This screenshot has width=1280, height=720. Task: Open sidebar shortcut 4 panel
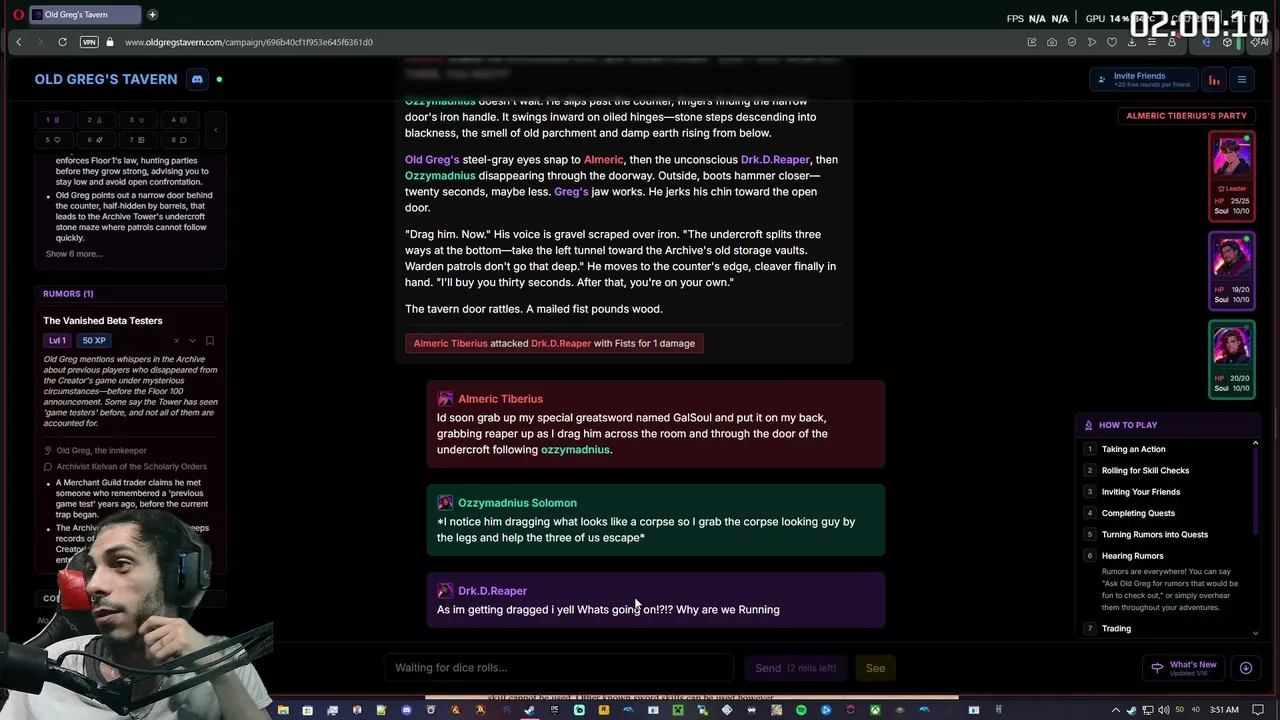coord(178,120)
